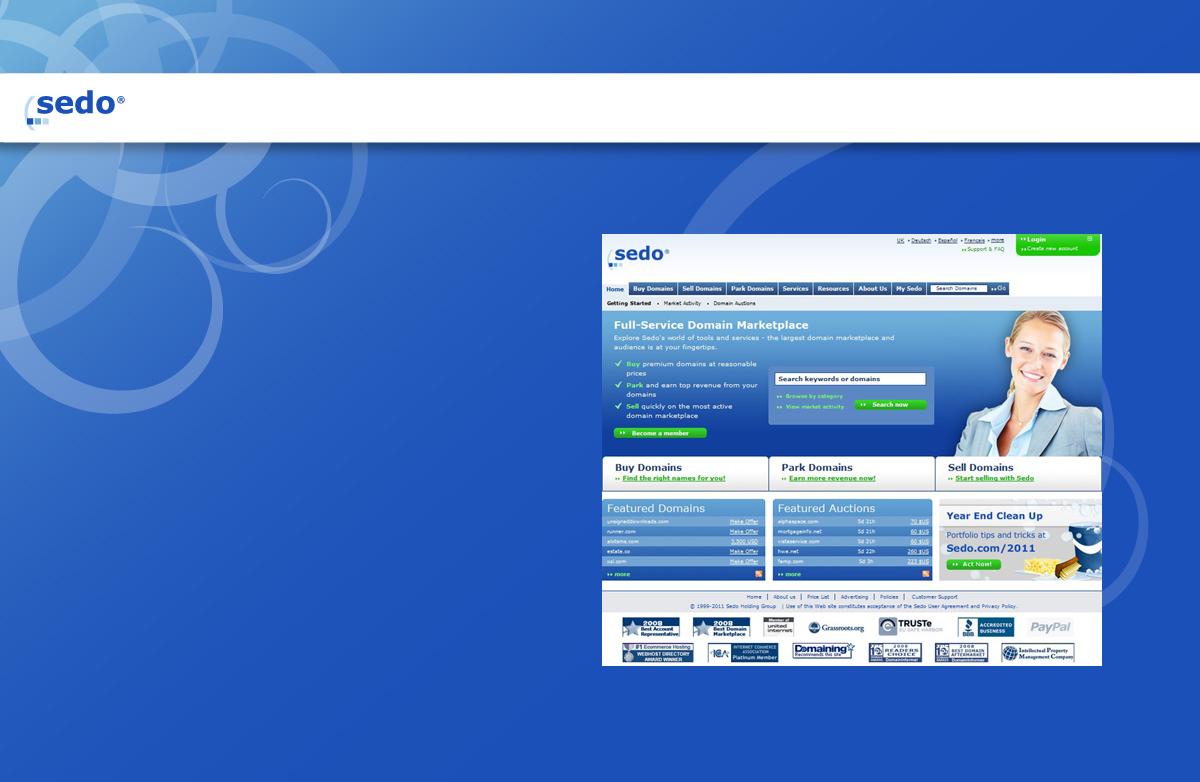Switch language to Deutsch
This screenshot has height=782, width=1200.
[921, 241]
